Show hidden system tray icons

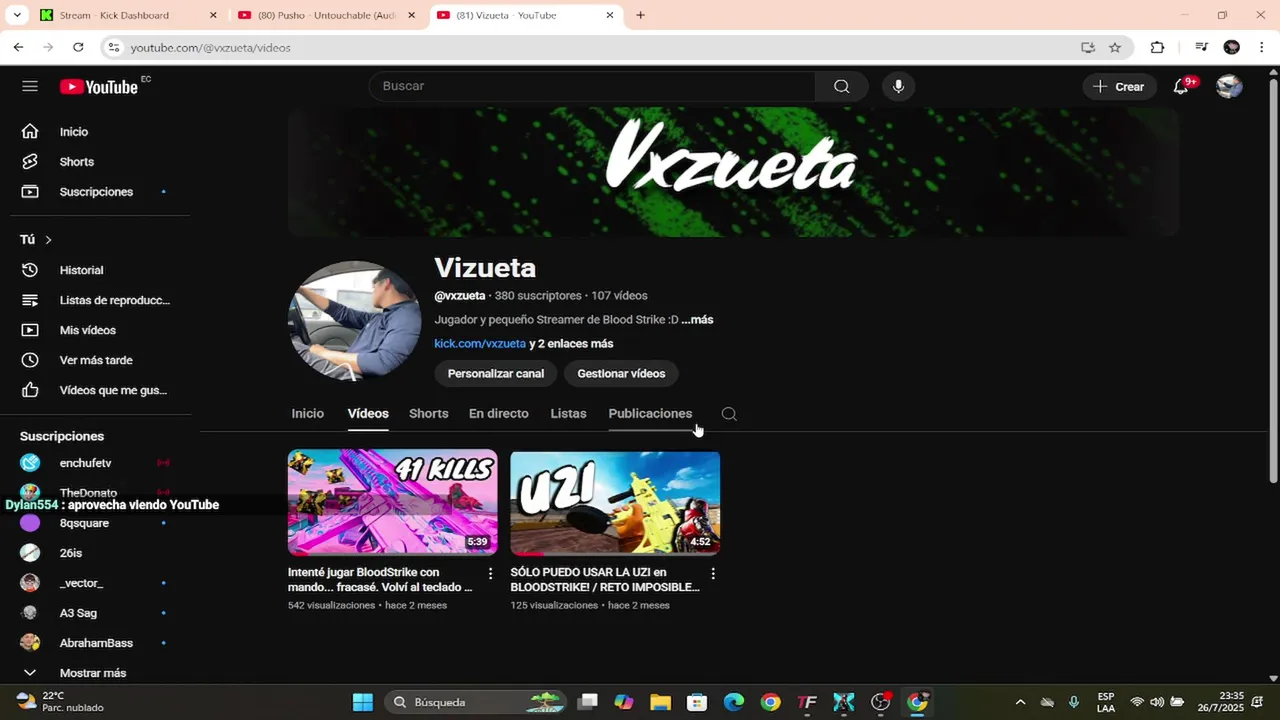coord(1020,702)
